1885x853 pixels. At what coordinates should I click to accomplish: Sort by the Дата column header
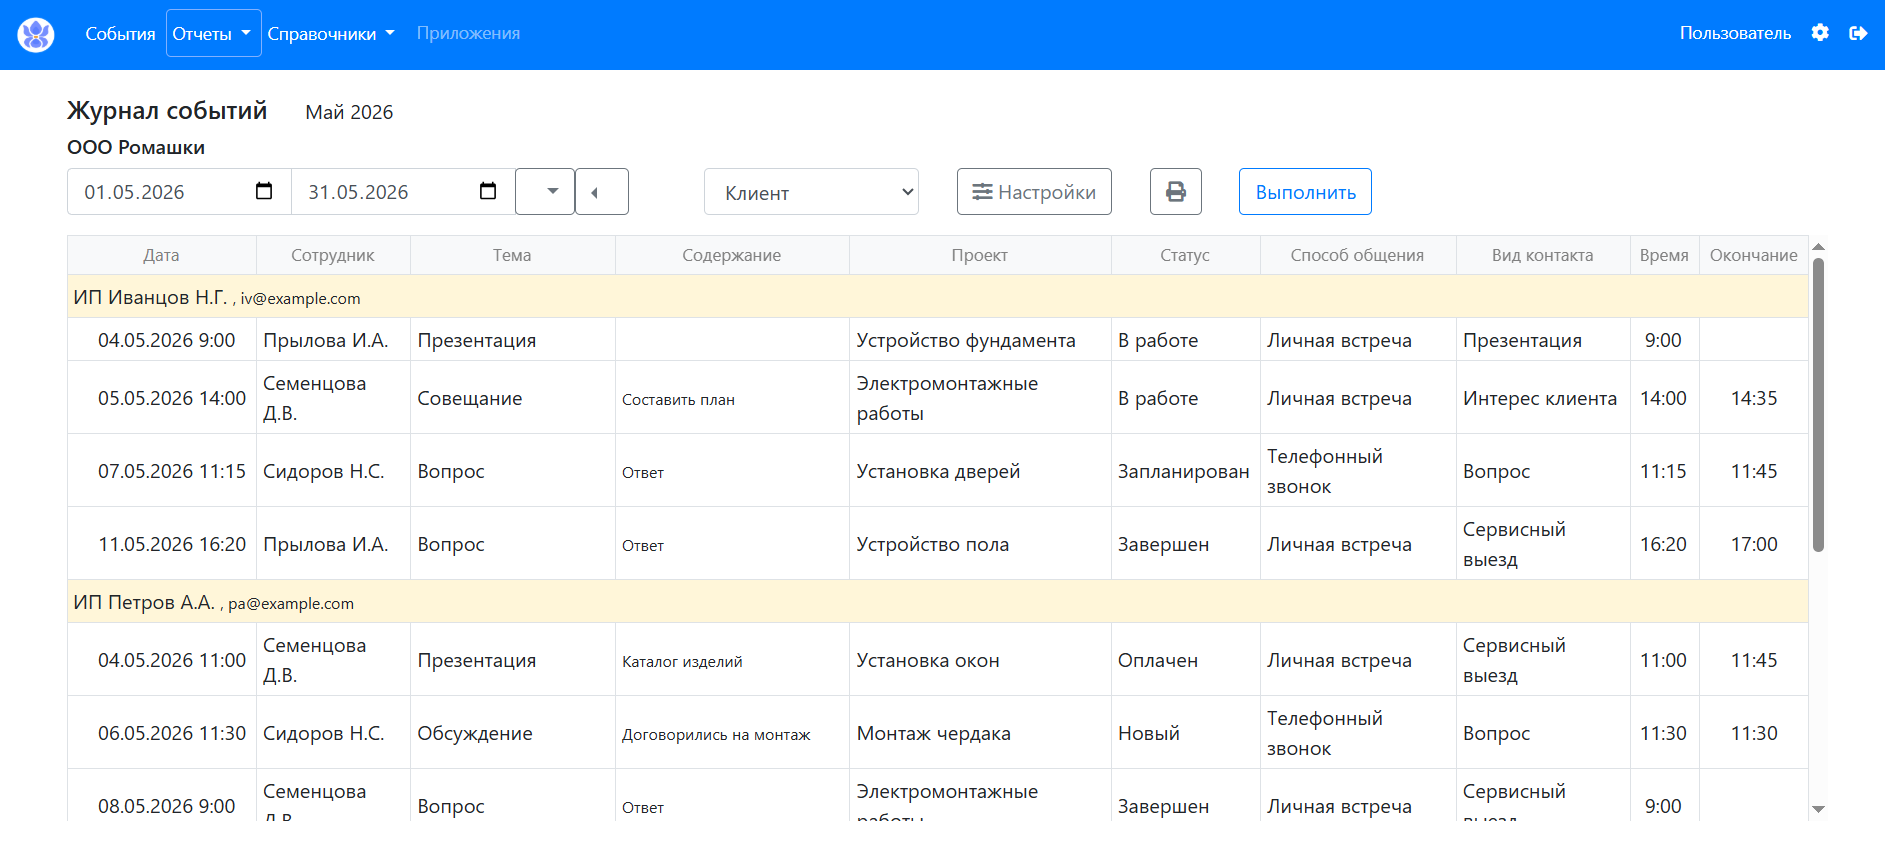tap(161, 255)
